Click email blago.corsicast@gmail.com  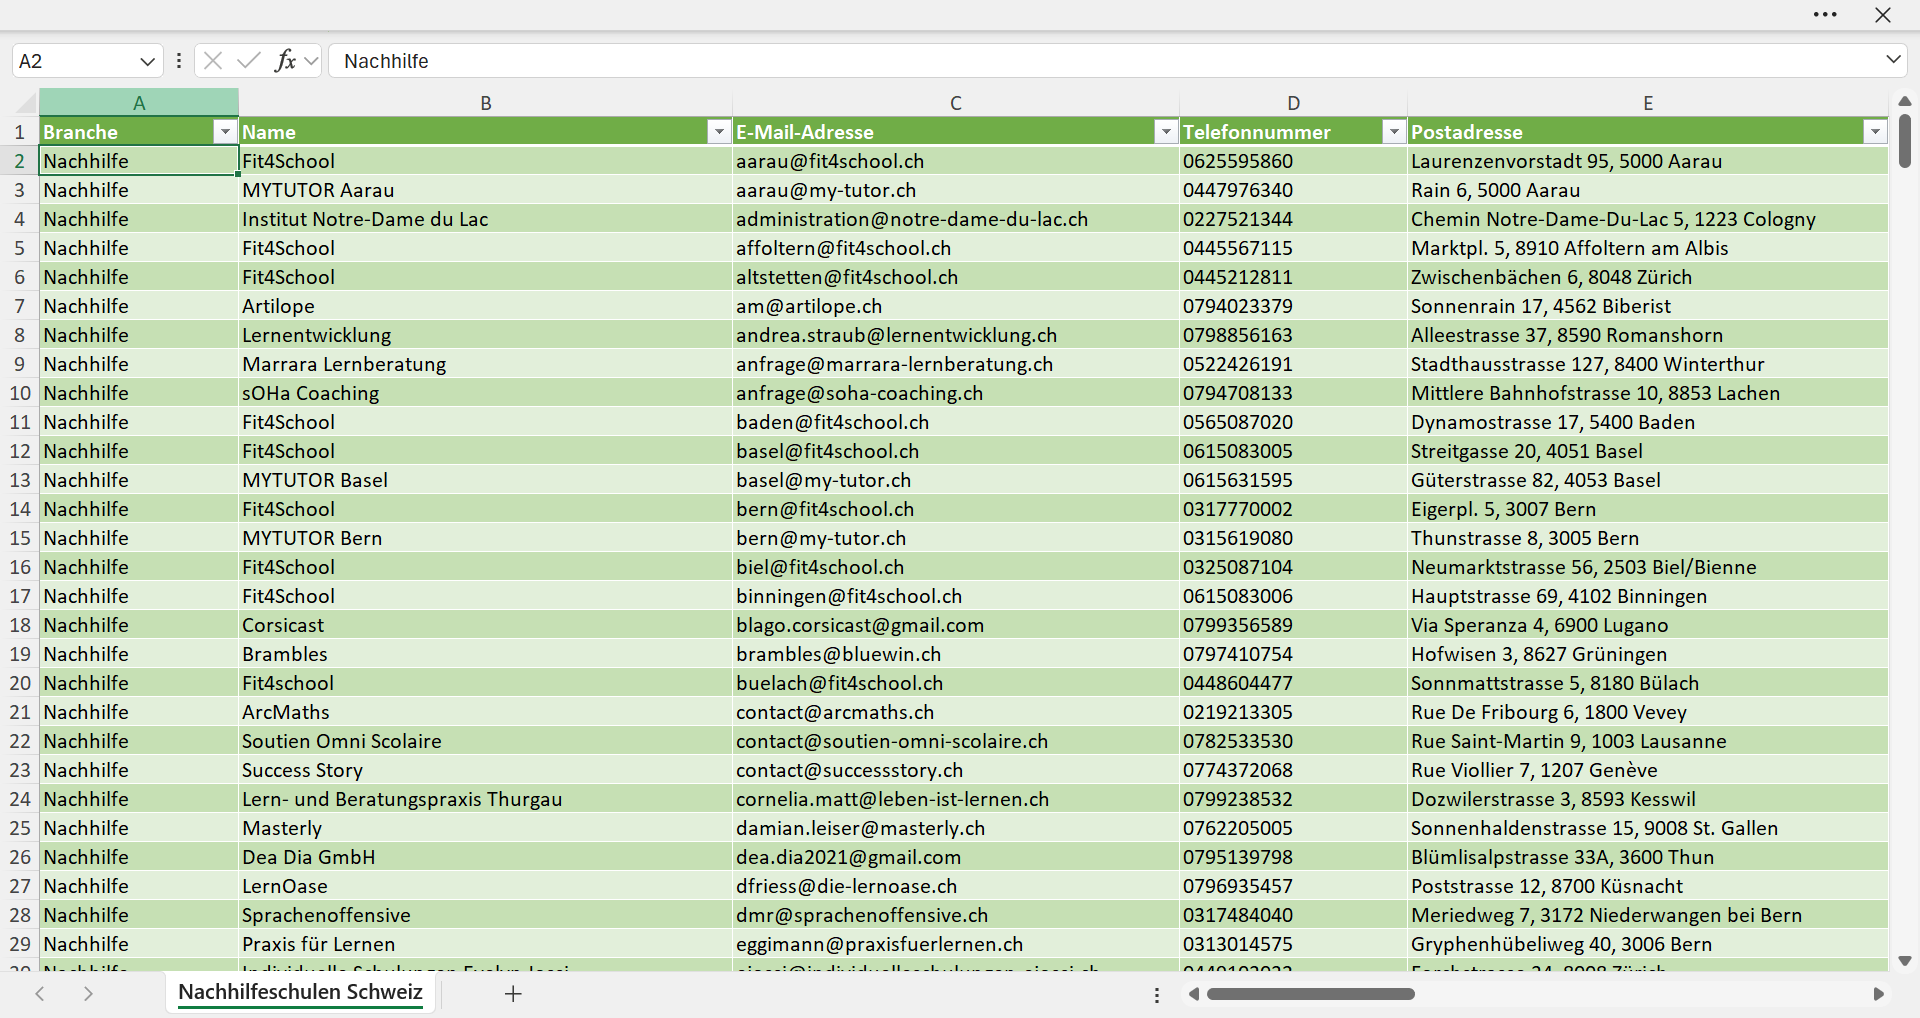pyautogui.click(x=956, y=625)
